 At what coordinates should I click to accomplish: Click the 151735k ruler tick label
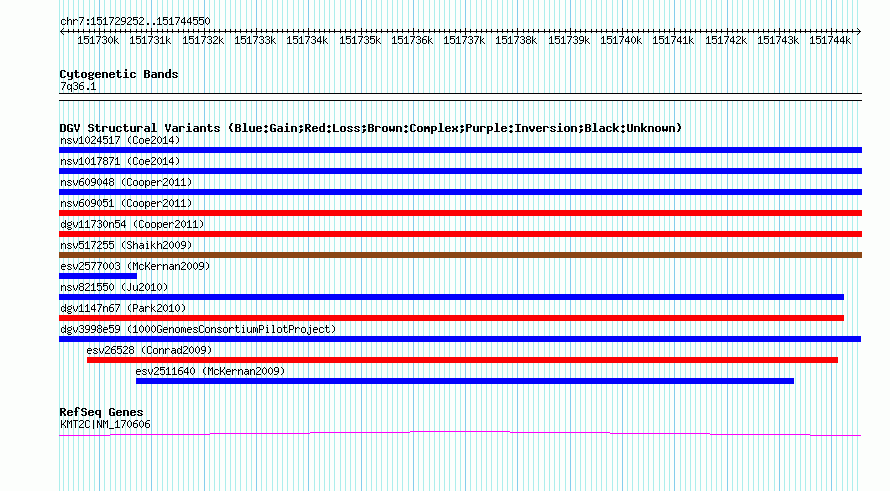point(360,40)
